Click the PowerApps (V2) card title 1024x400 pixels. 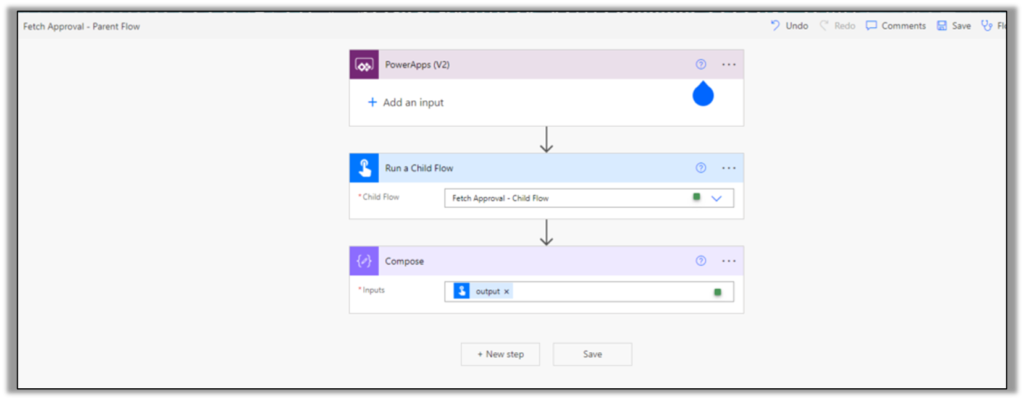(x=417, y=65)
